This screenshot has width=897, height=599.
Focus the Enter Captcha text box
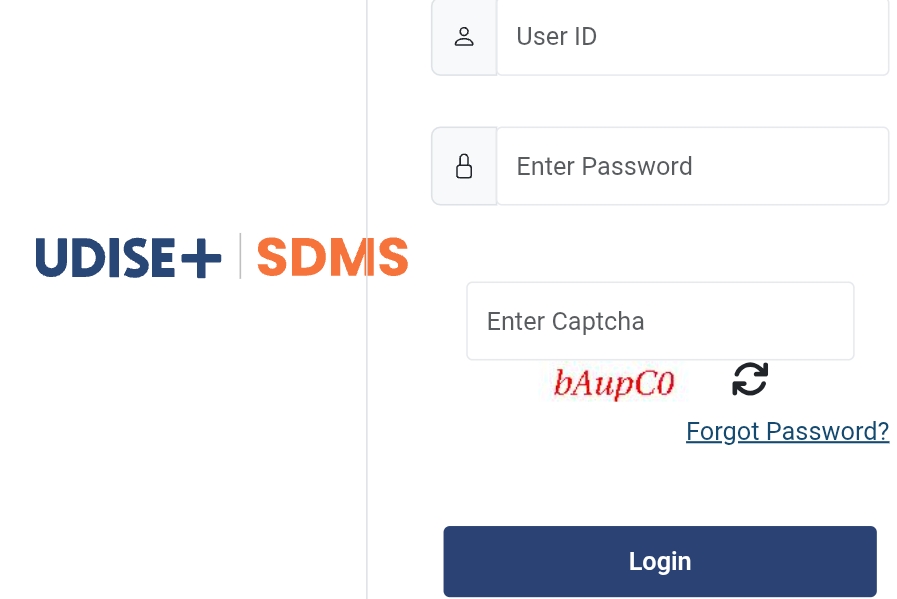click(660, 321)
